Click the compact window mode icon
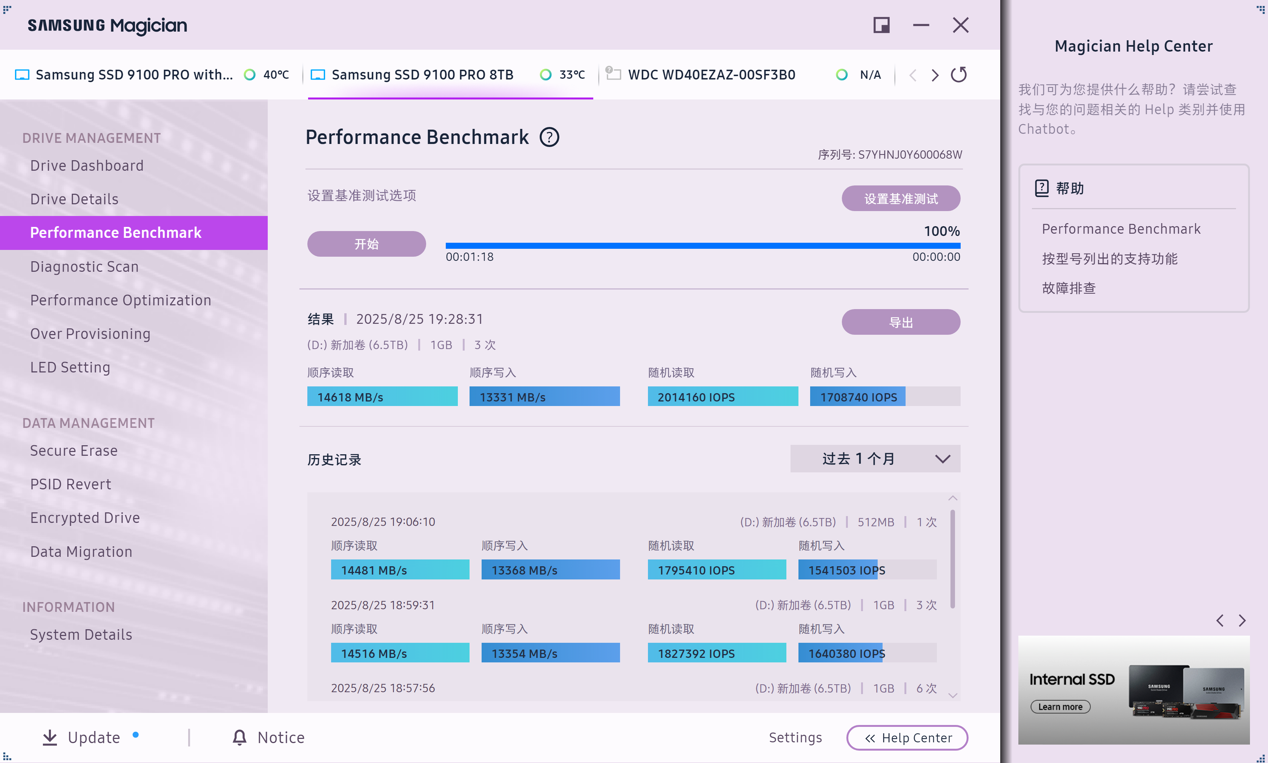 (881, 25)
